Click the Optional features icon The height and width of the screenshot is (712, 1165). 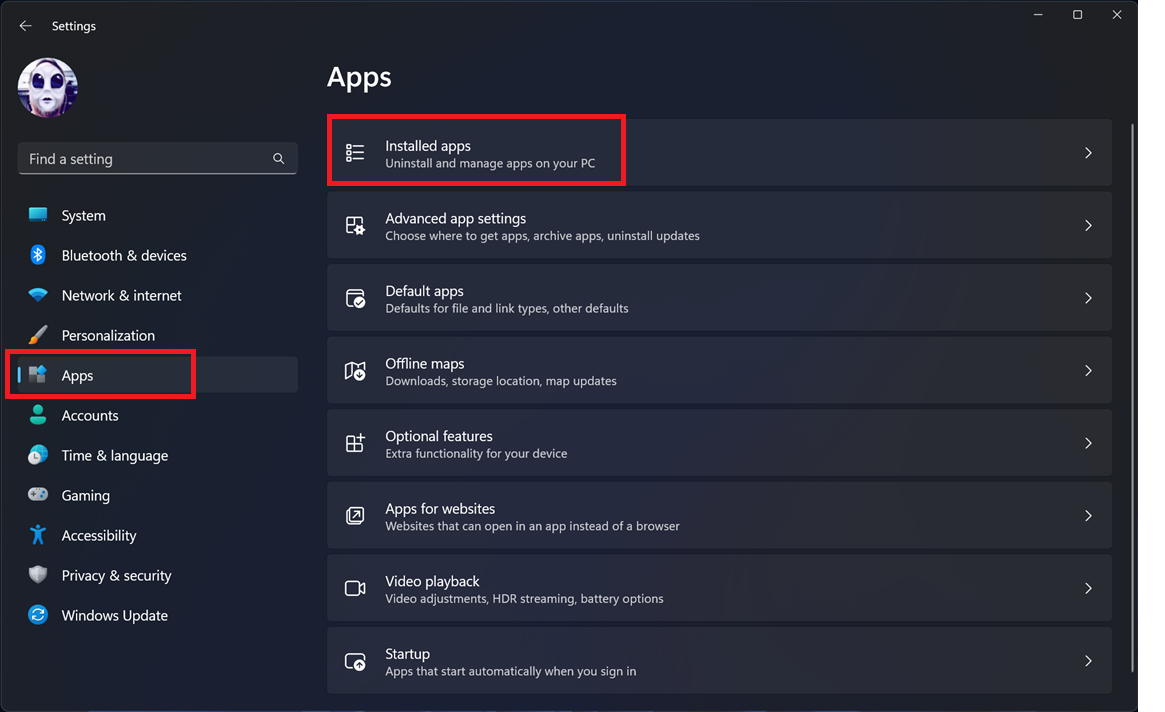(355, 442)
